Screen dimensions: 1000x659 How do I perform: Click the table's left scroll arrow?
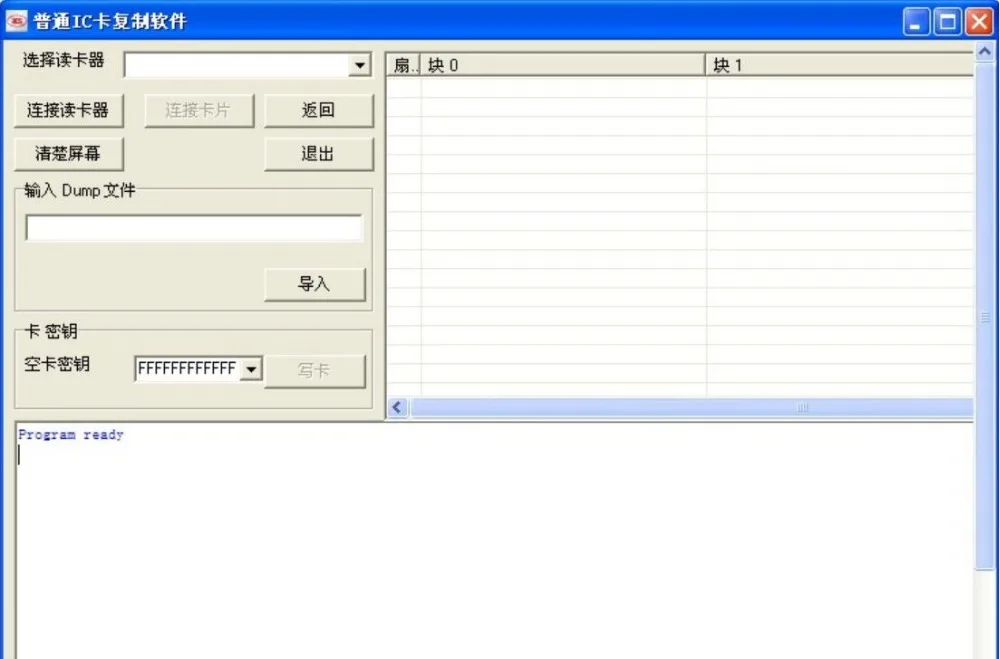(x=398, y=407)
